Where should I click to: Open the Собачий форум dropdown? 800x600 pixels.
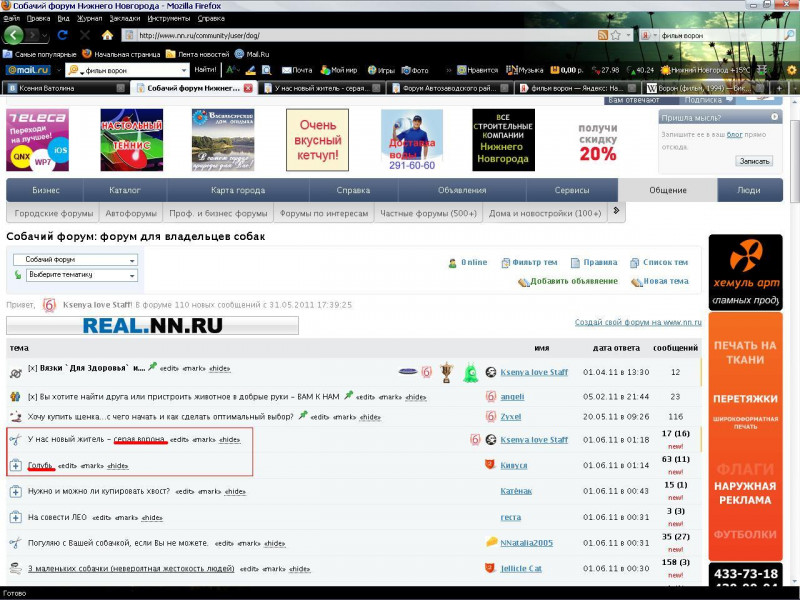tap(75, 259)
